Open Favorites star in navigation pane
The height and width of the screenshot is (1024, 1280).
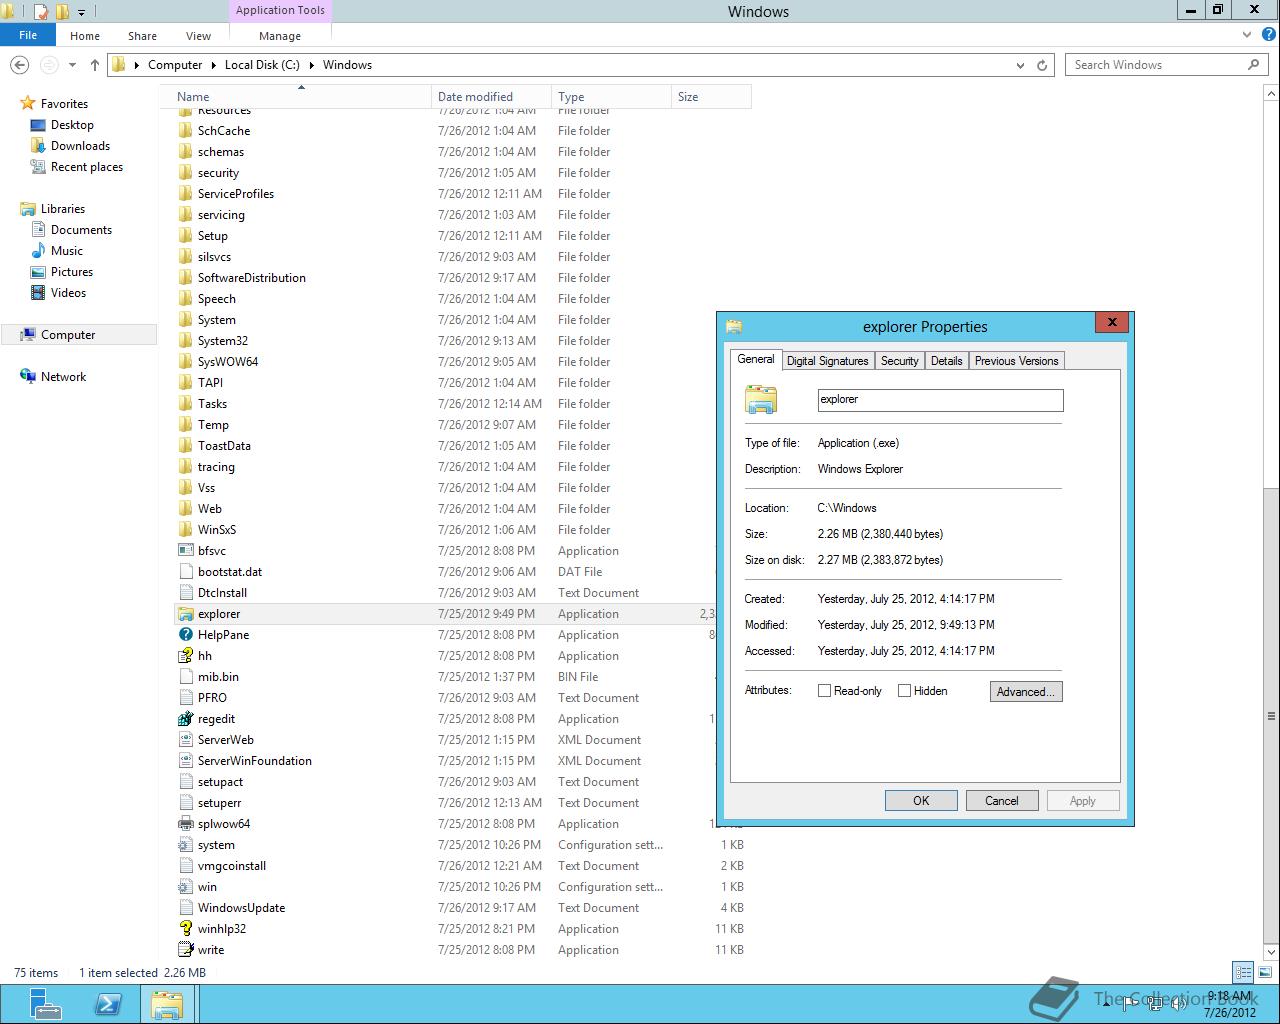click(x=28, y=104)
